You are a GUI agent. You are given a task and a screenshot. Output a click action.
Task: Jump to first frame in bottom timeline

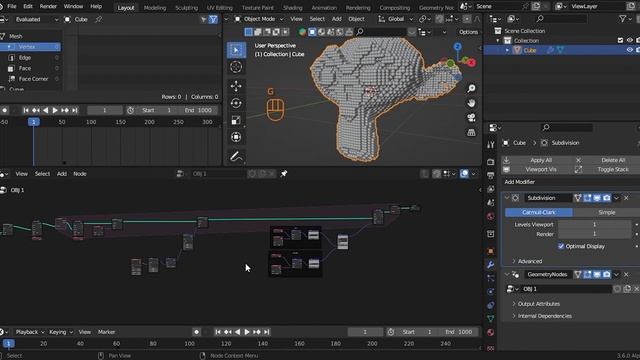pyautogui.click(x=218, y=332)
